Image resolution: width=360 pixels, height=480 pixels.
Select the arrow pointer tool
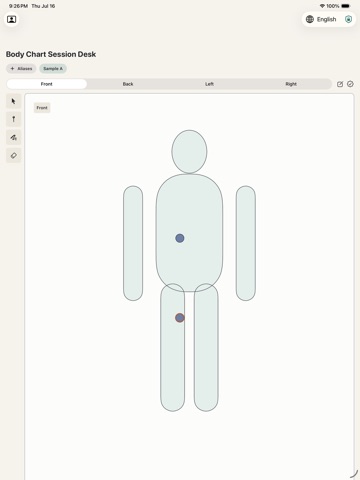point(14,101)
